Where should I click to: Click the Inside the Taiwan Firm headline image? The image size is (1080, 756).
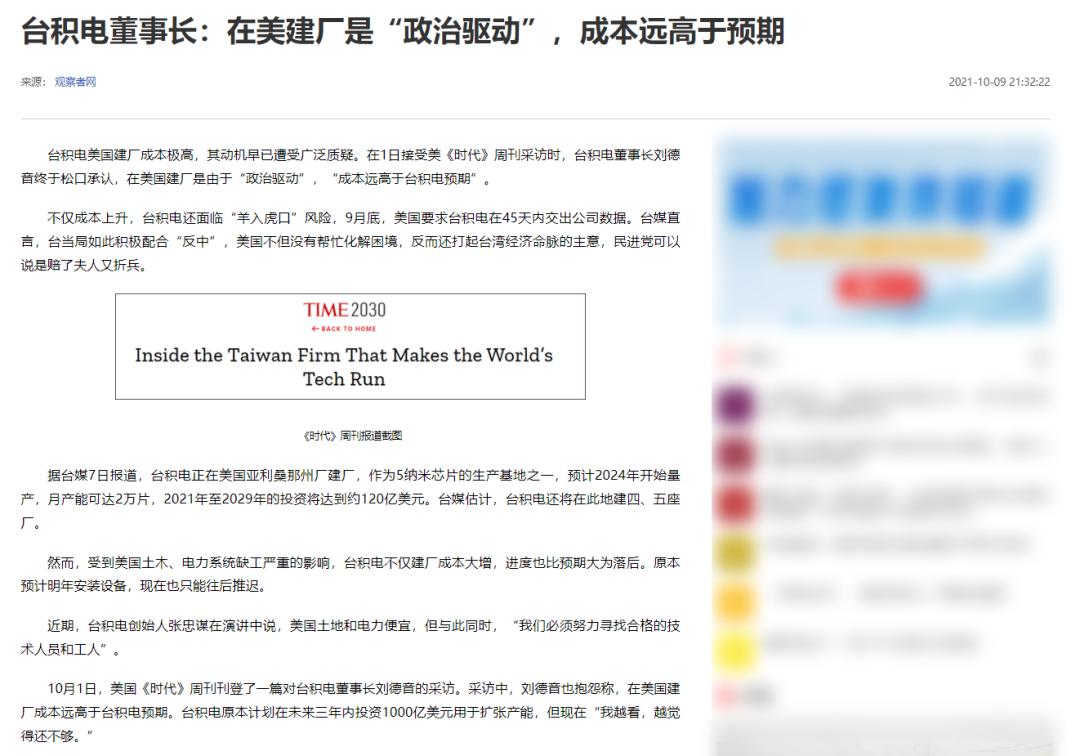pos(350,363)
